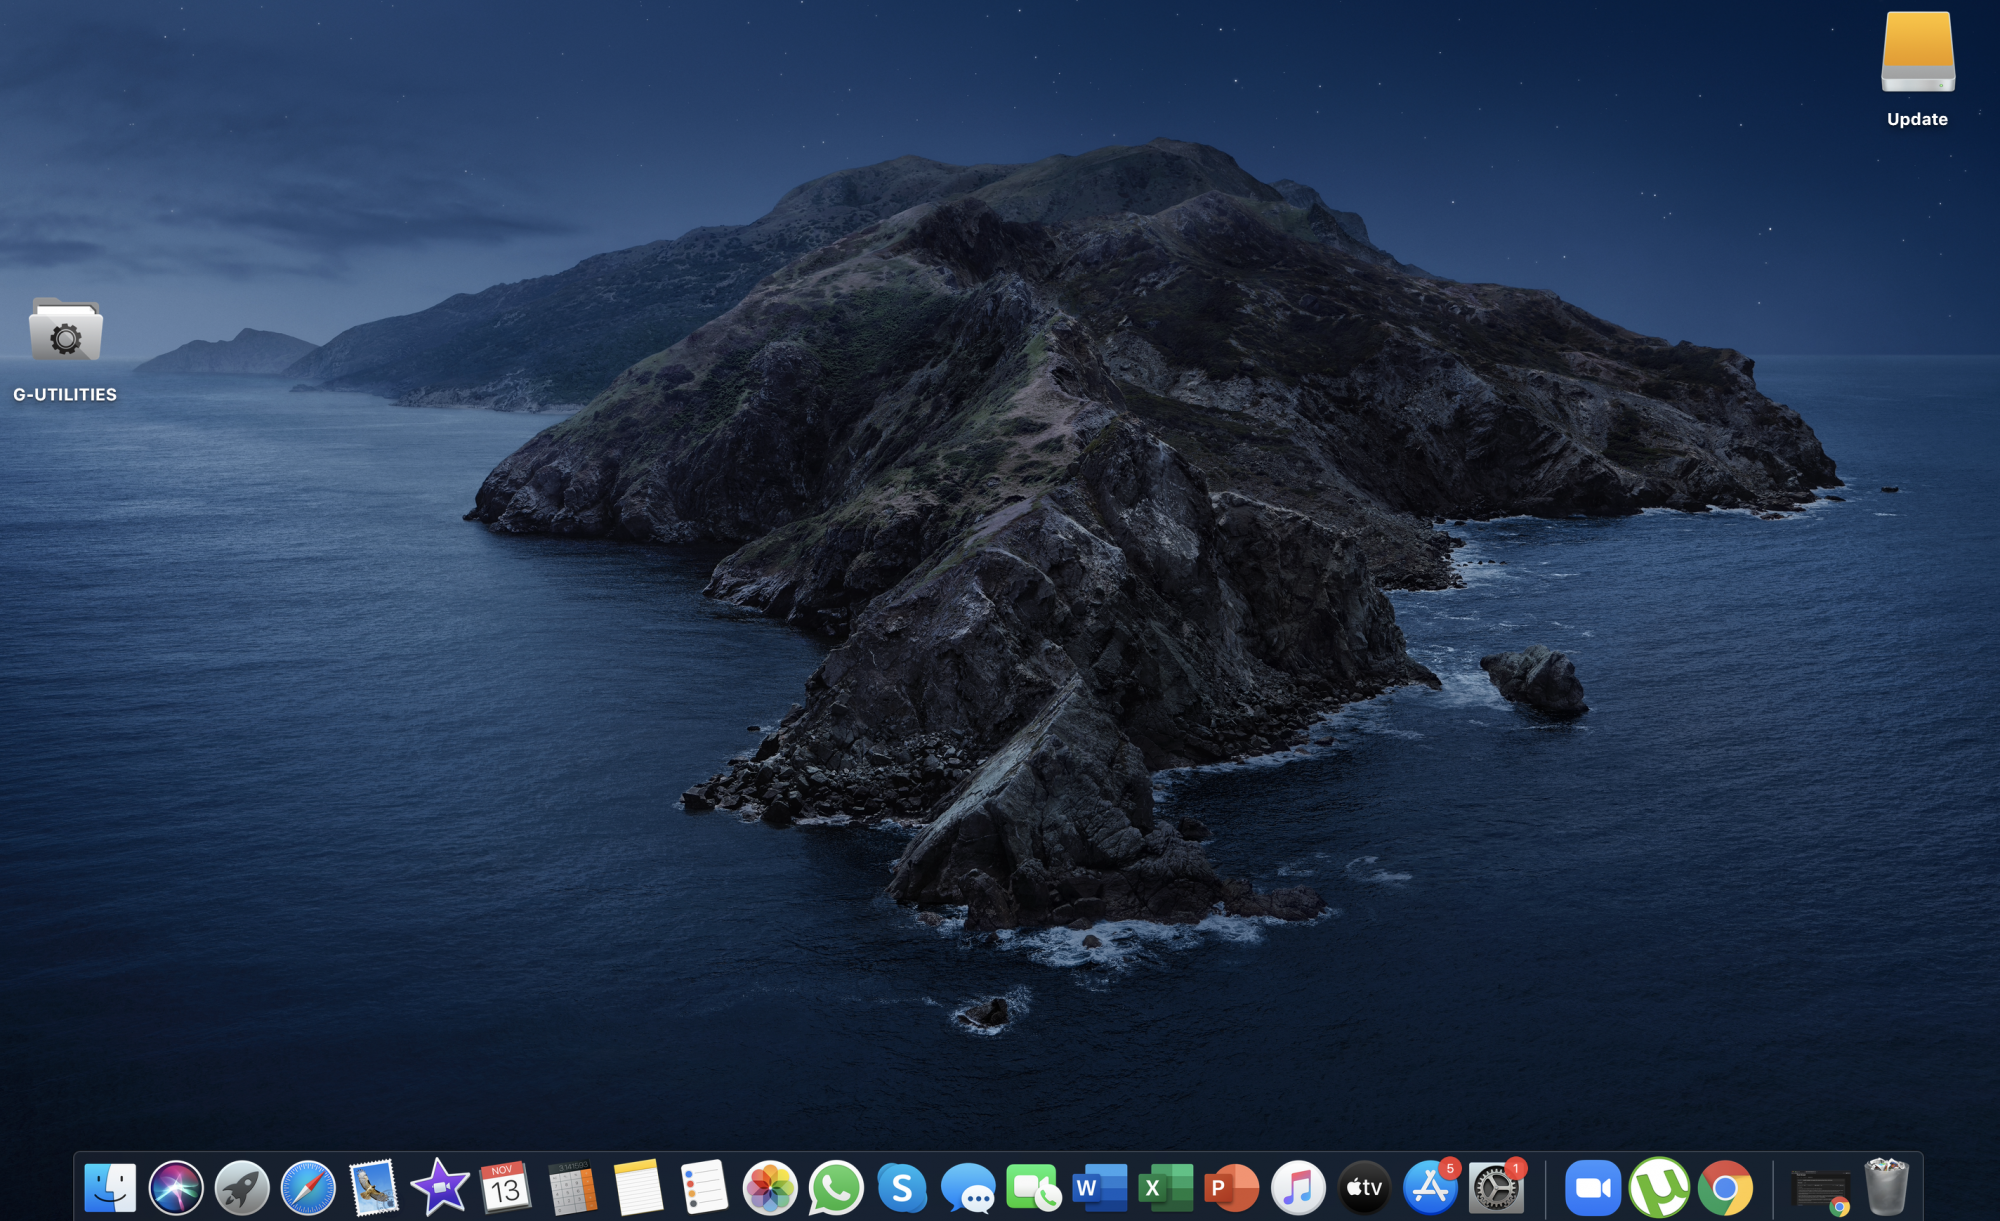Open Reminders list app

[x=704, y=1188]
